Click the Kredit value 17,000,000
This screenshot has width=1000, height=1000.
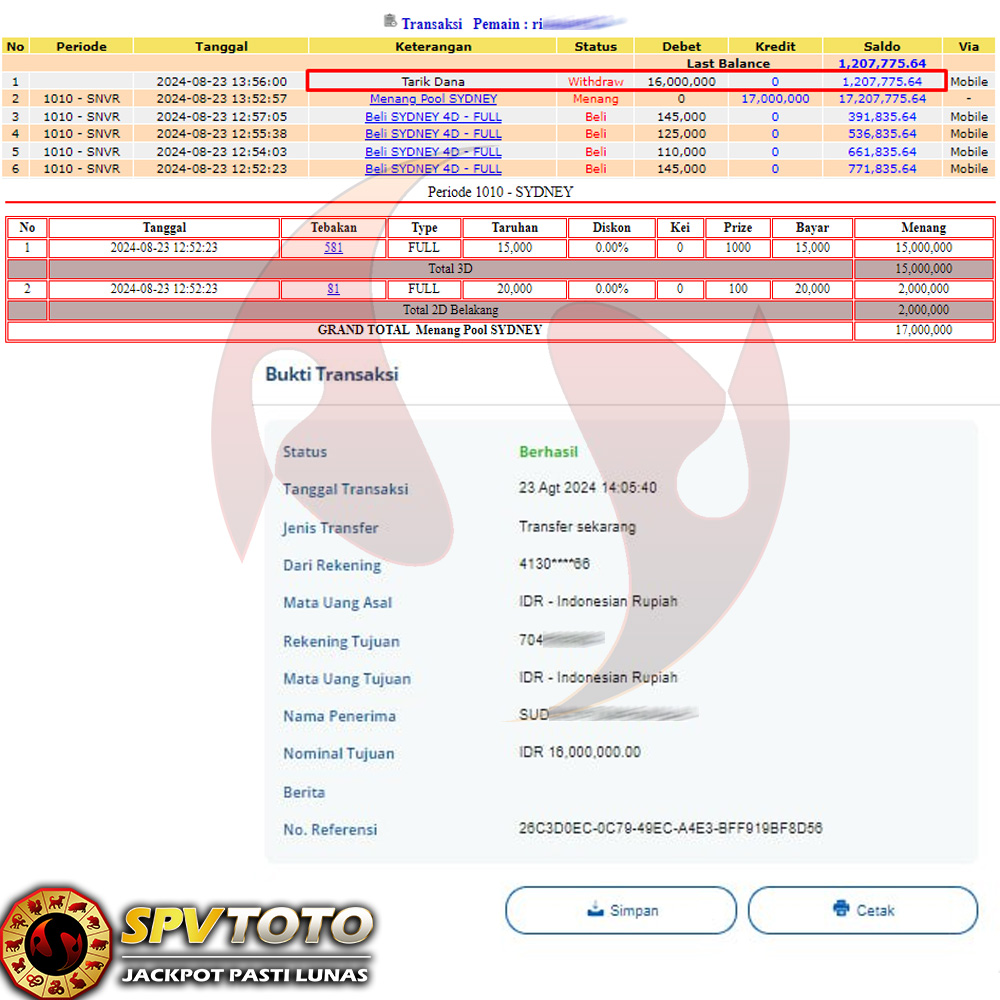coord(775,99)
